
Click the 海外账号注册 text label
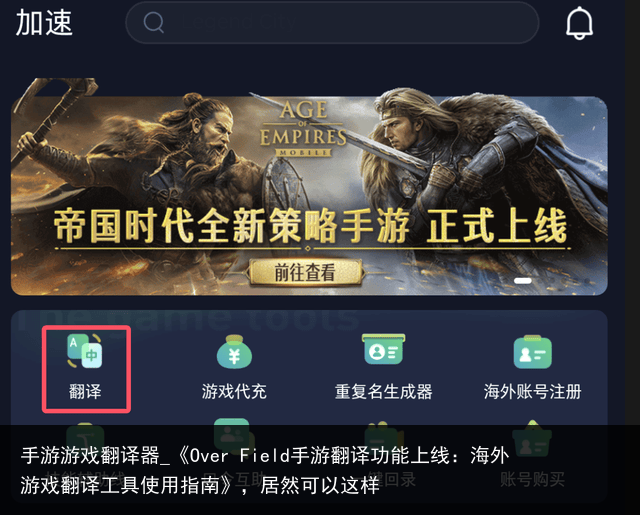click(532, 392)
